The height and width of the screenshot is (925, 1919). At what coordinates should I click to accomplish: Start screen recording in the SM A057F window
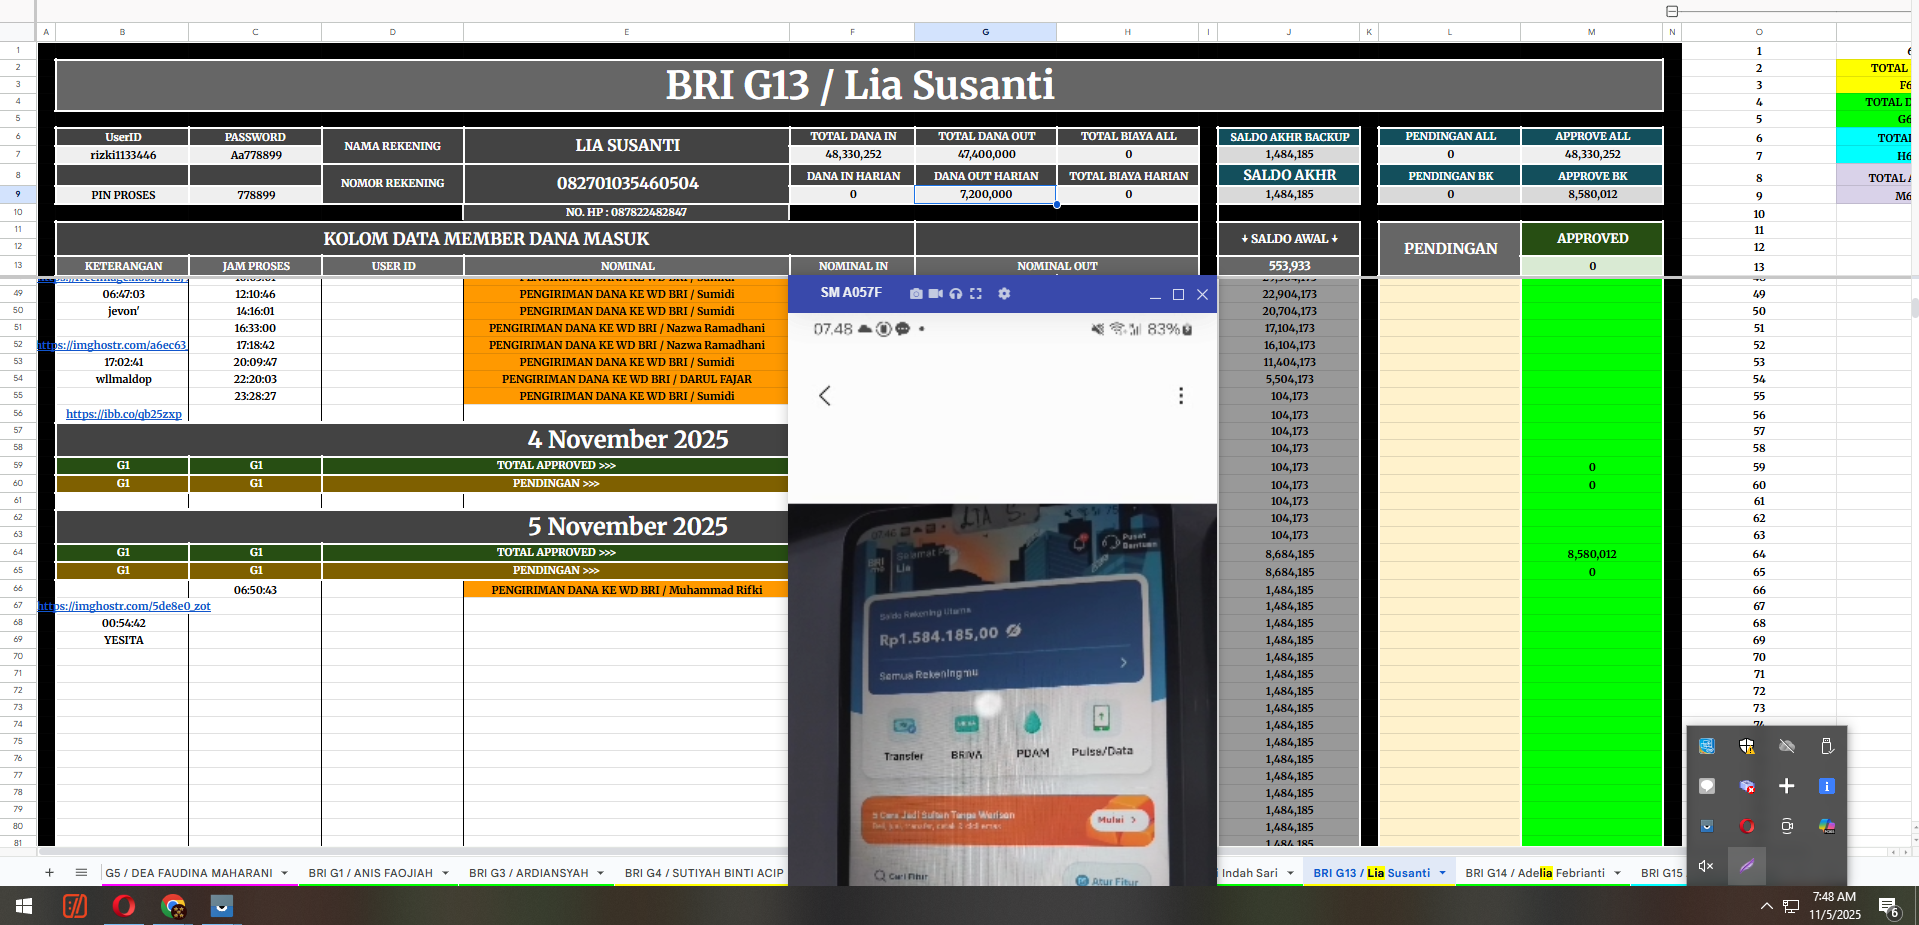point(936,294)
